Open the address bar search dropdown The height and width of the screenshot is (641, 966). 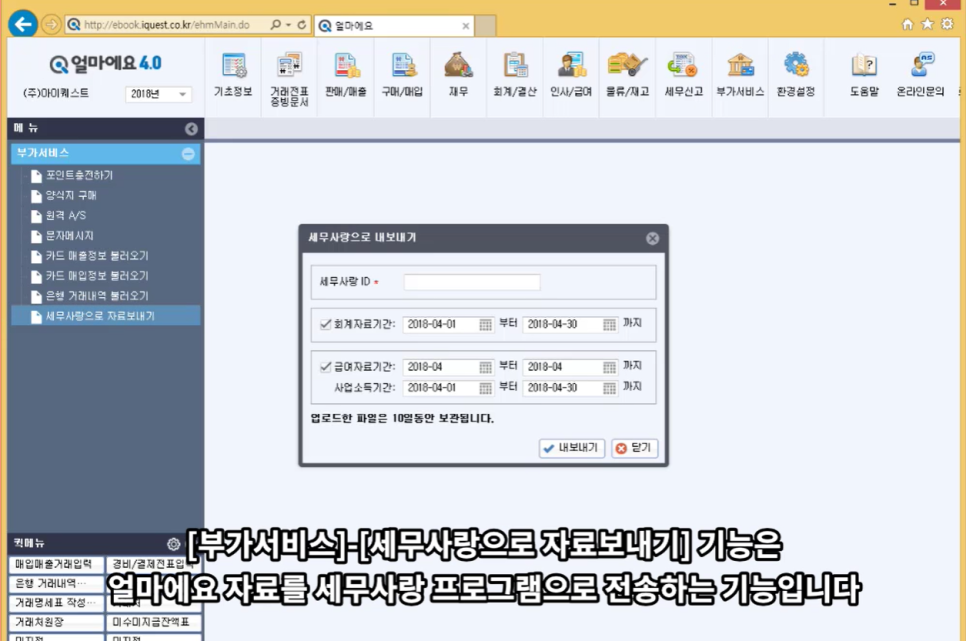[x=288, y=25]
